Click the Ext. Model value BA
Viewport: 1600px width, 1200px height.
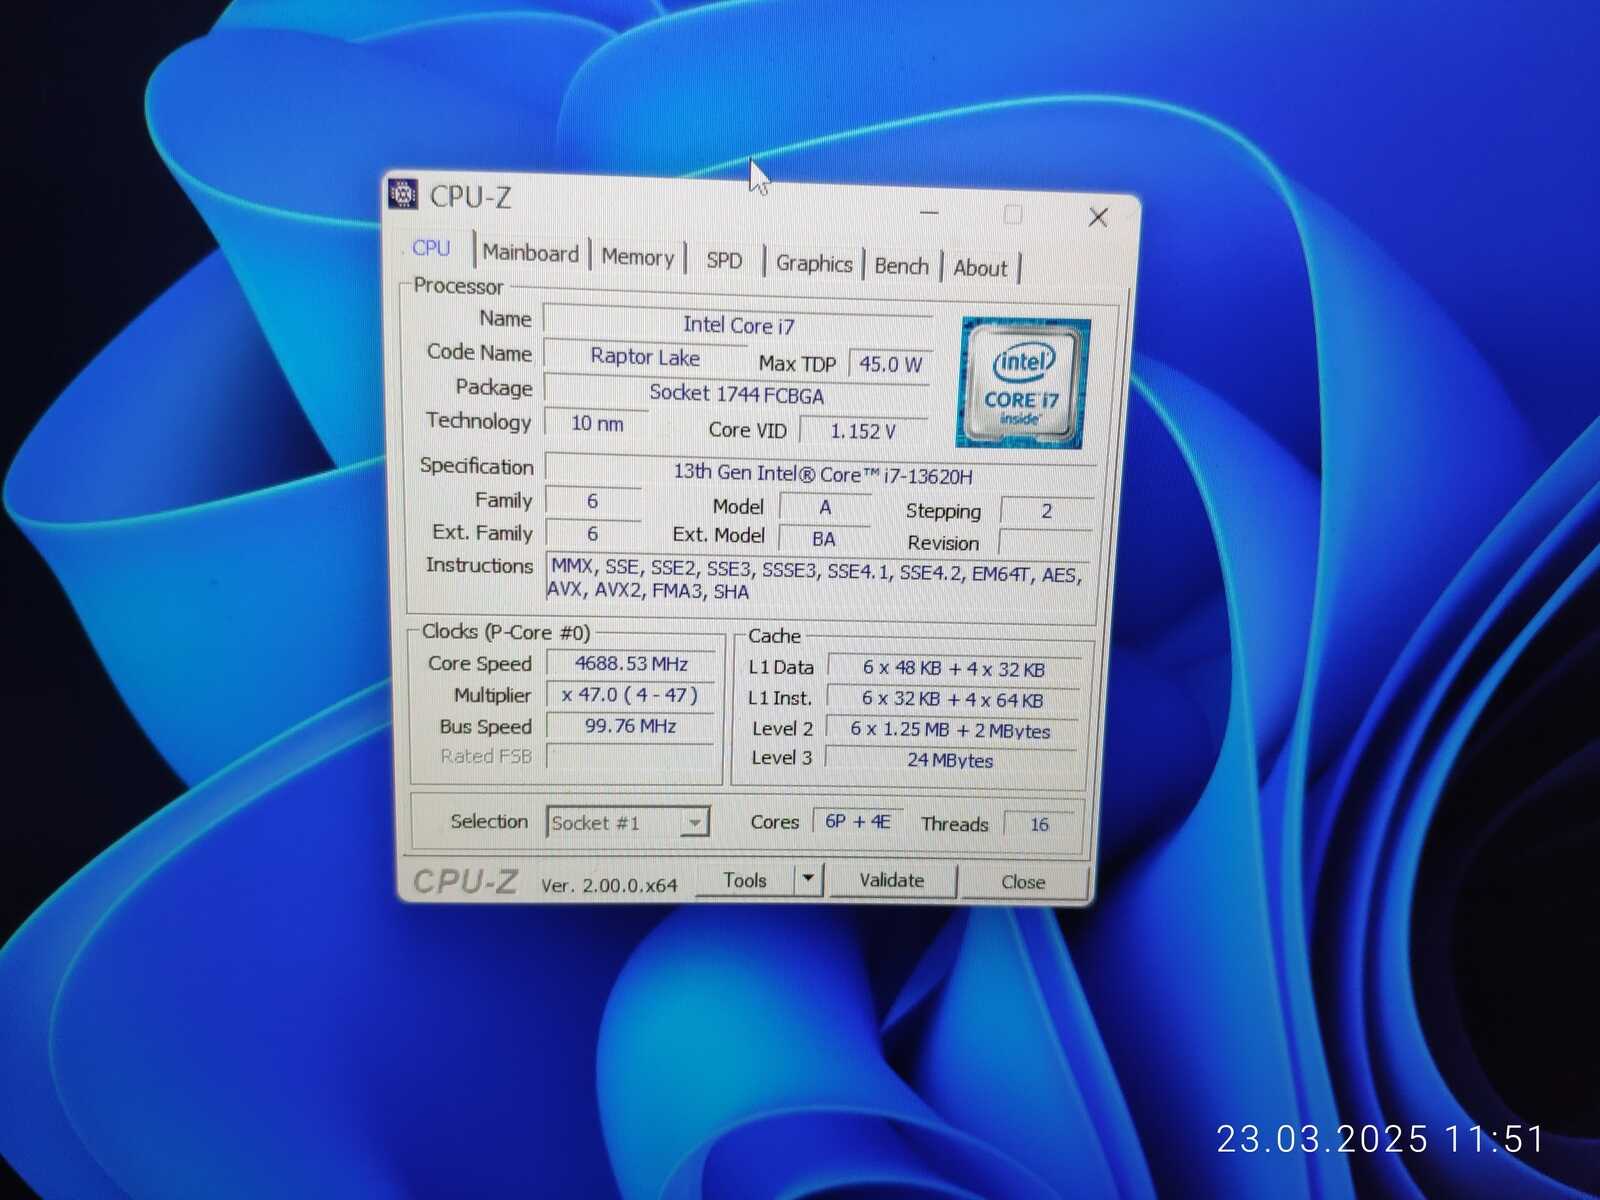click(x=824, y=539)
